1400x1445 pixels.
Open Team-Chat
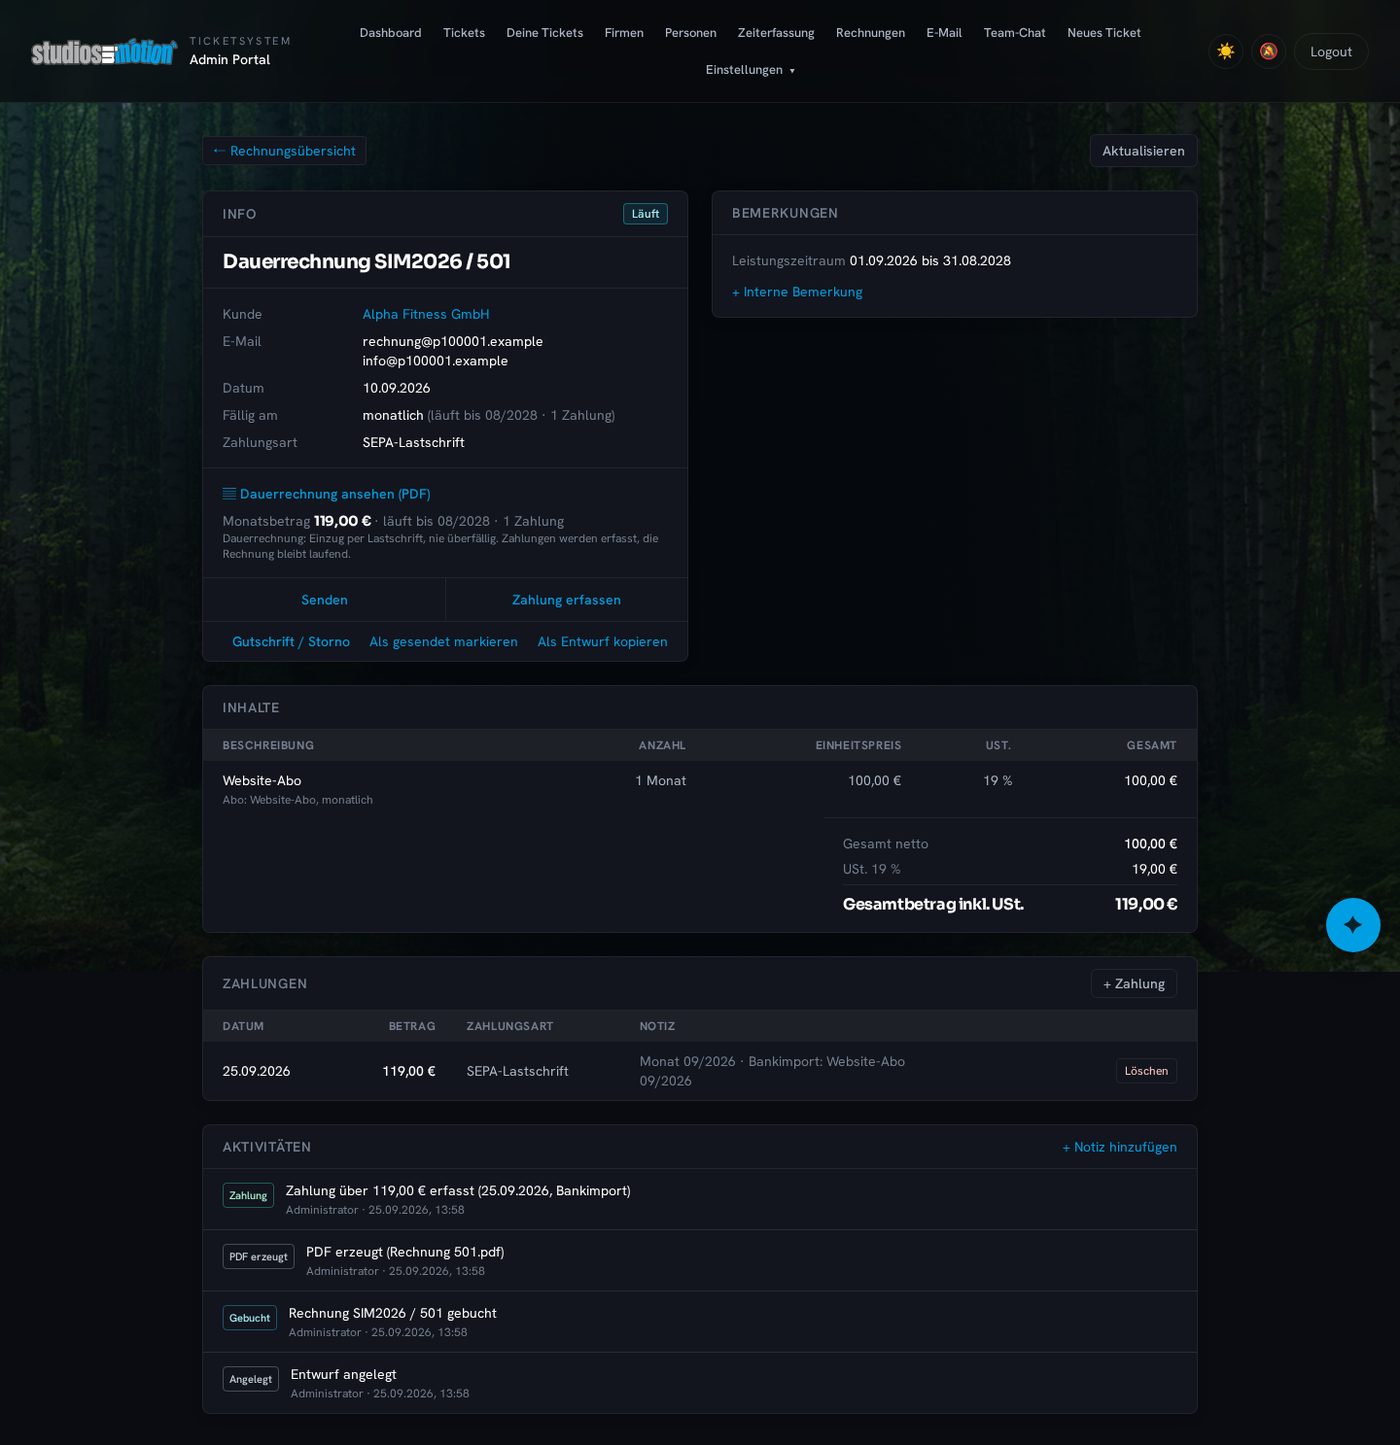coord(1015,33)
